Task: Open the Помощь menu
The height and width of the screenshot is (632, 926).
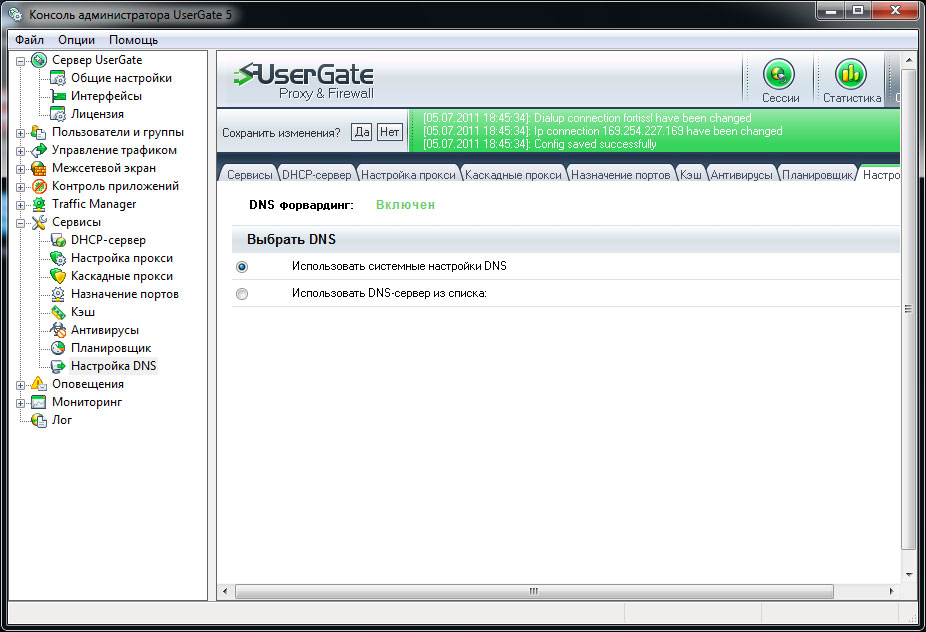Action: click(133, 40)
